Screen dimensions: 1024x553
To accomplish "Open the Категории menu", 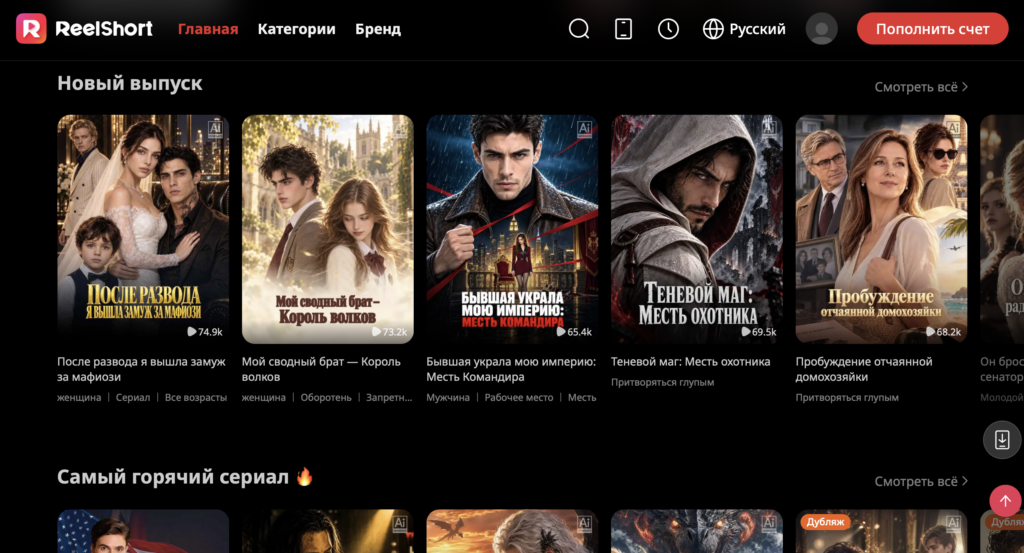I will (x=296, y=29).
